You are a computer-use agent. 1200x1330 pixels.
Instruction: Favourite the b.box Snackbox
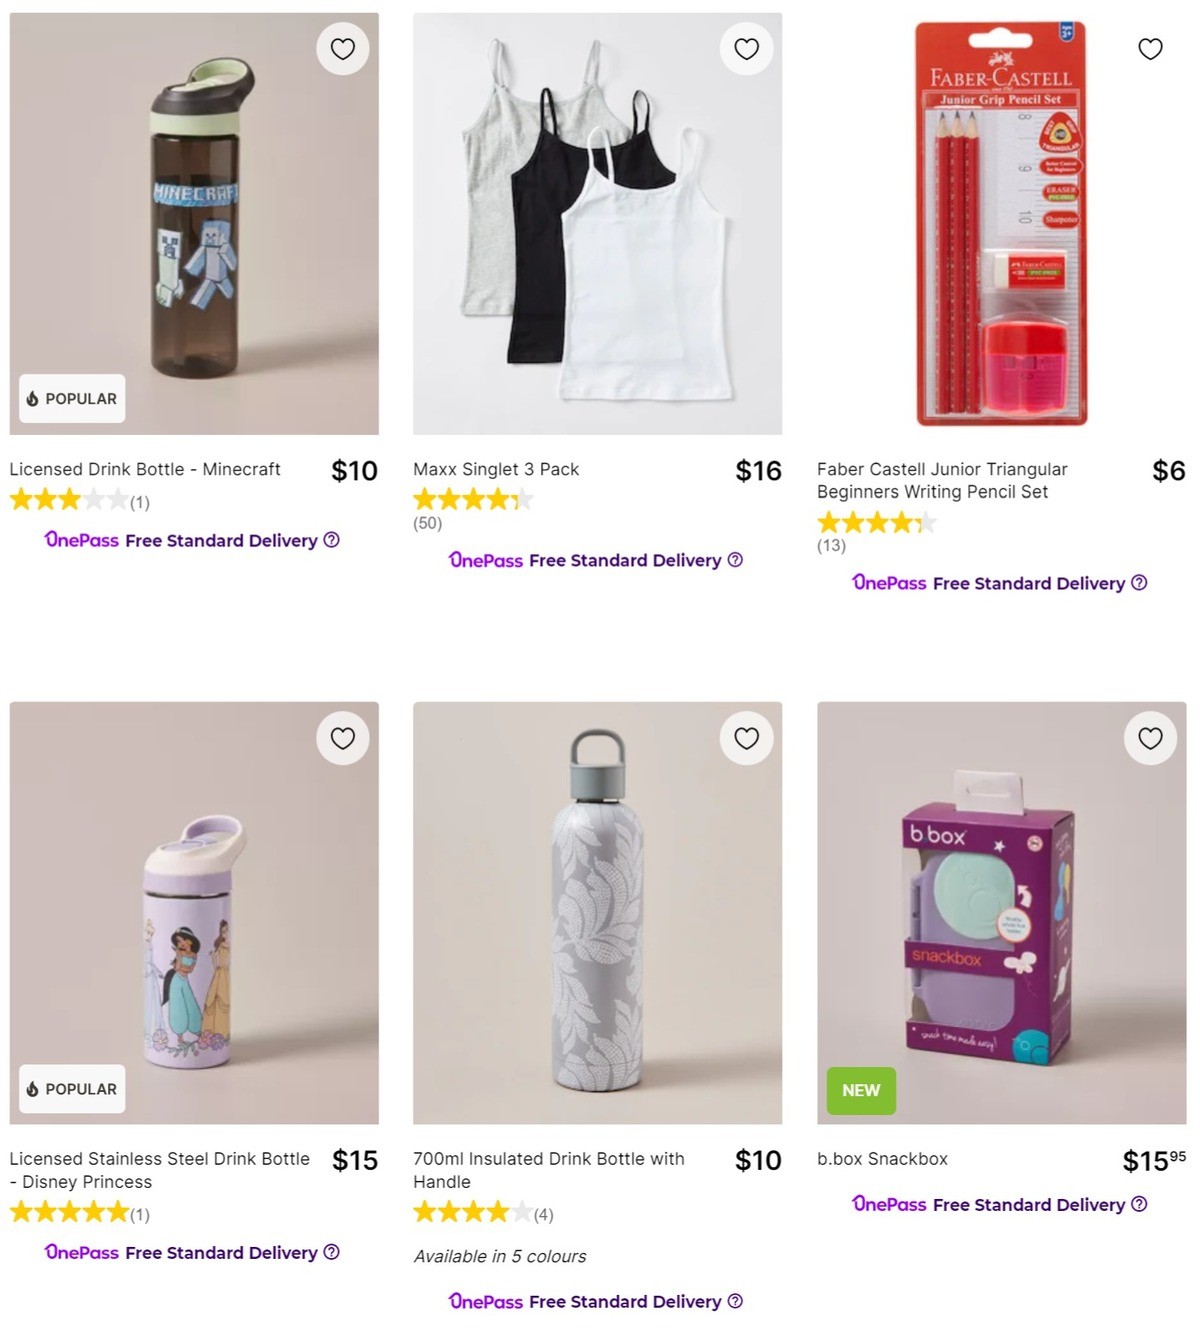click(1149, 738)
